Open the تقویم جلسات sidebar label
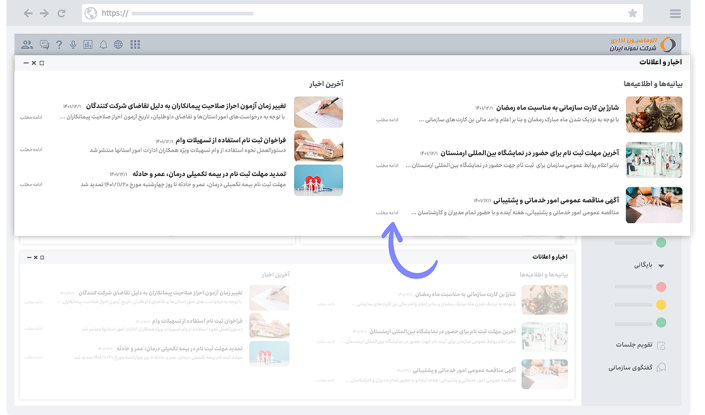Viewport: 705px width, 415px height. (634, 345)
